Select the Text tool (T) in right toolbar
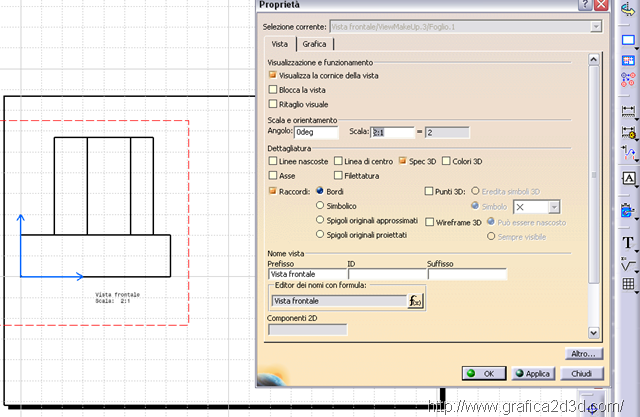Image resolution: width=640 pixels, height=417 pixels. coord(628,243)
